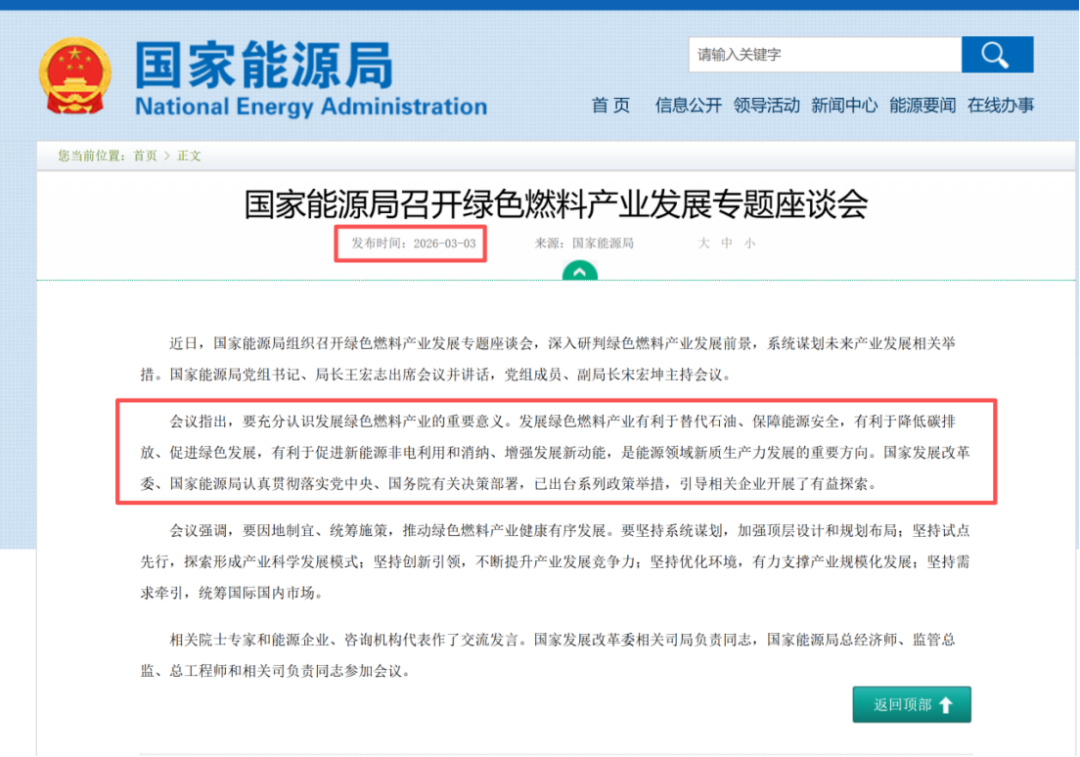Set article font size to 小

750,243
